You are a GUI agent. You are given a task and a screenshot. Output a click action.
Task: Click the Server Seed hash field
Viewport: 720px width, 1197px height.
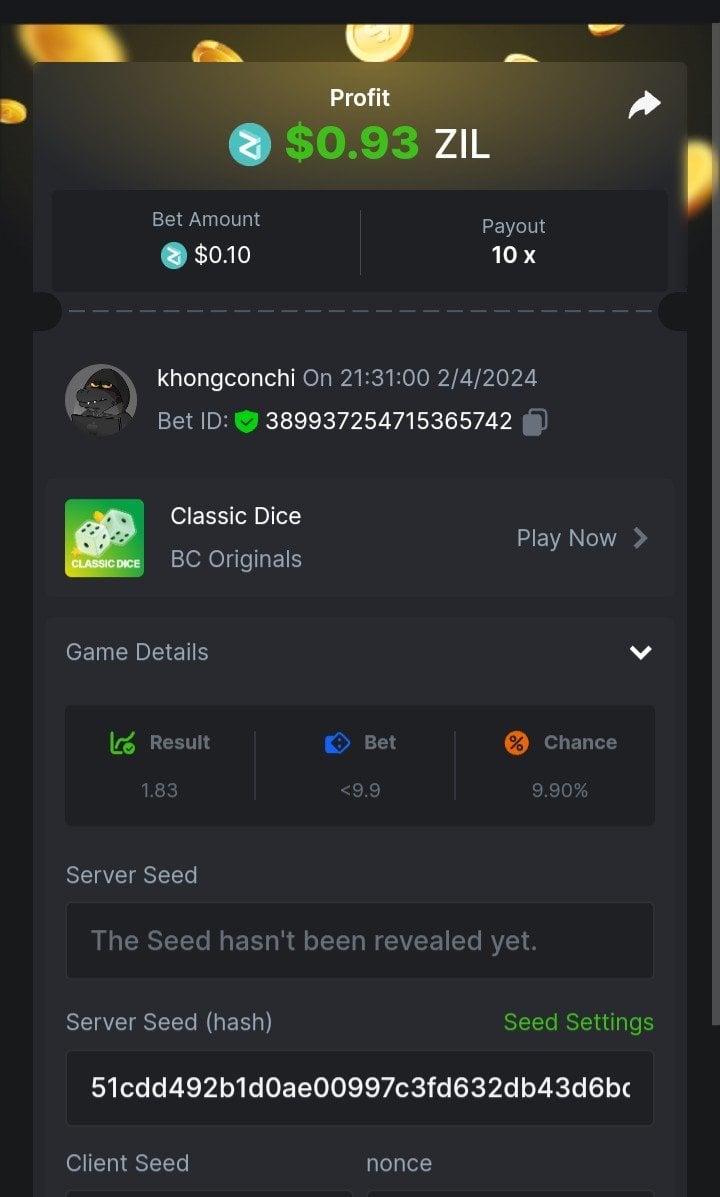point(360,1088)
